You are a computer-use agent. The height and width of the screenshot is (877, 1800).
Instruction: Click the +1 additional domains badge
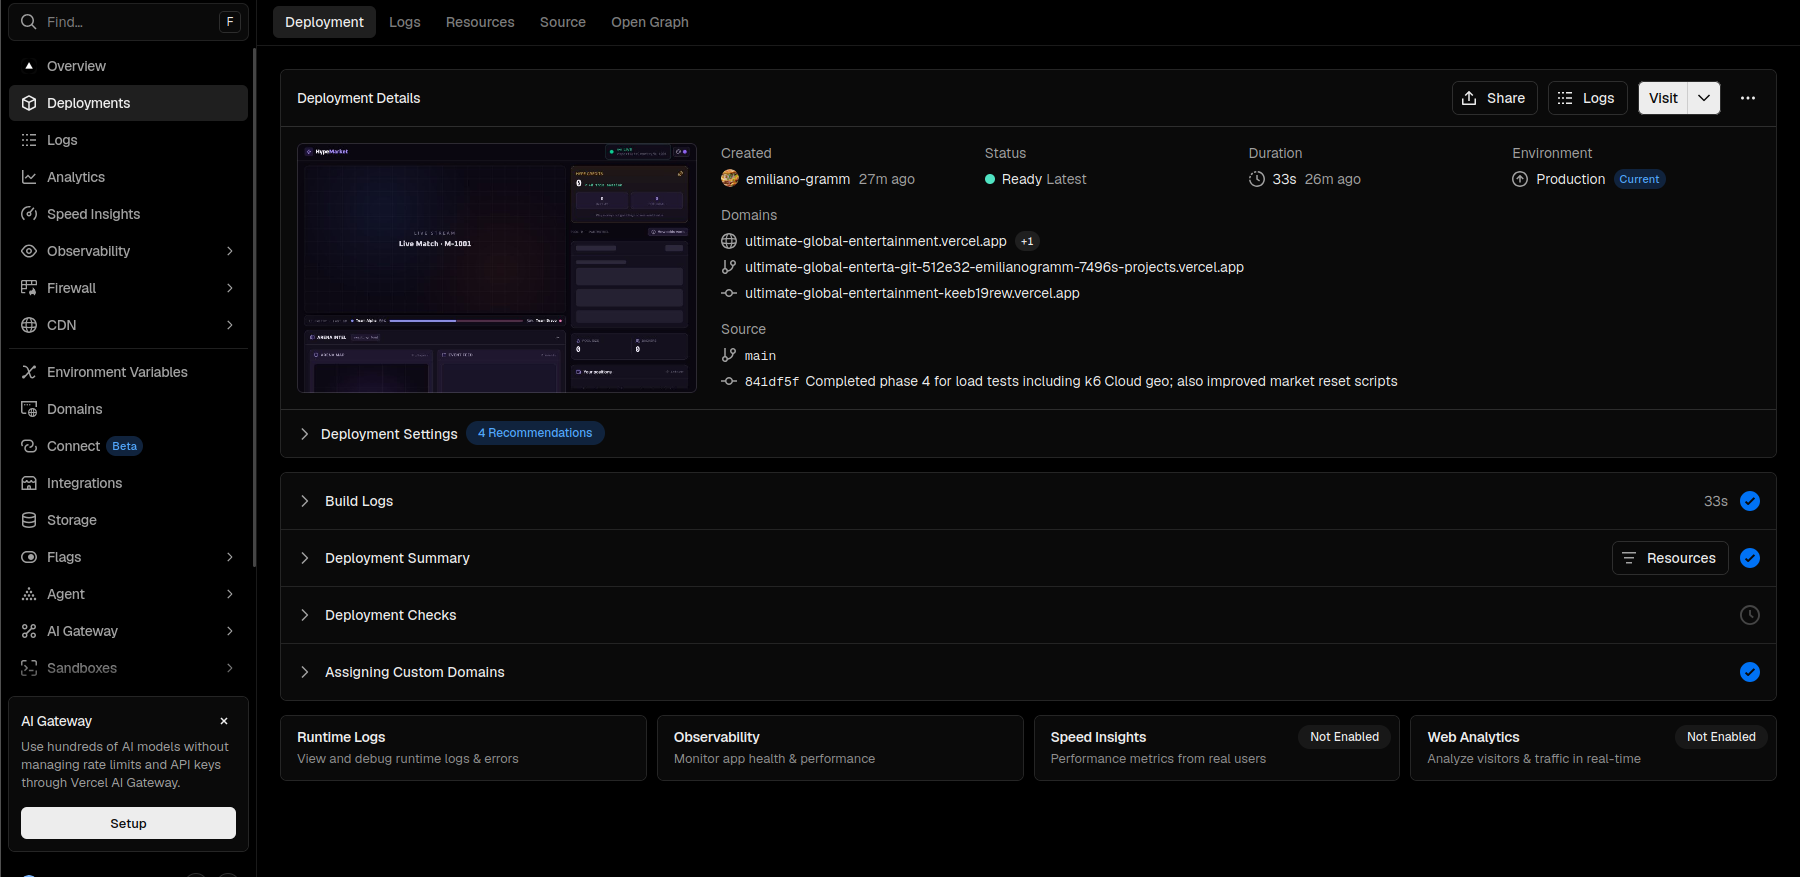[1027, 241]
